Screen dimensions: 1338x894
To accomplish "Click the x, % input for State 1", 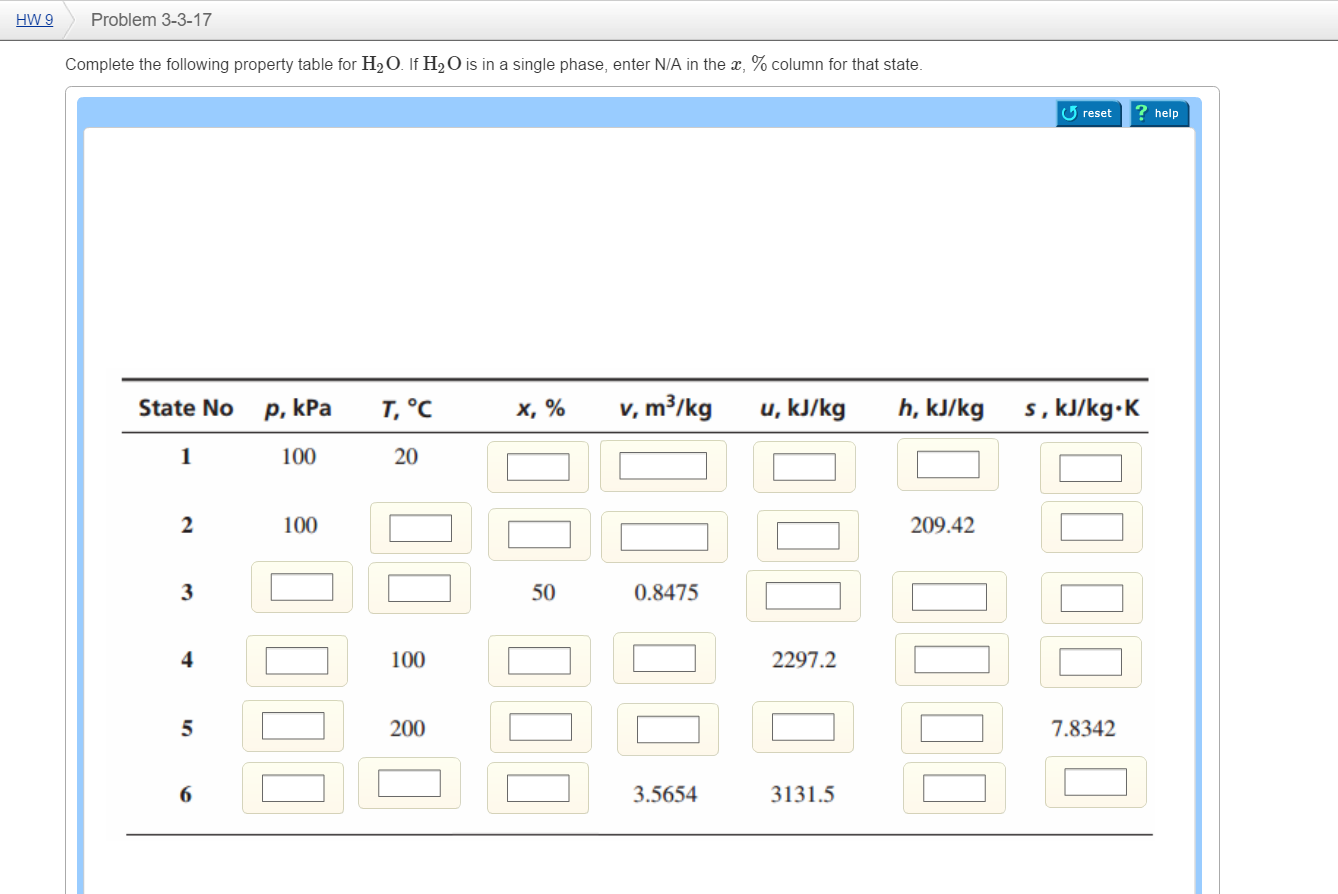I will point(537,466).
